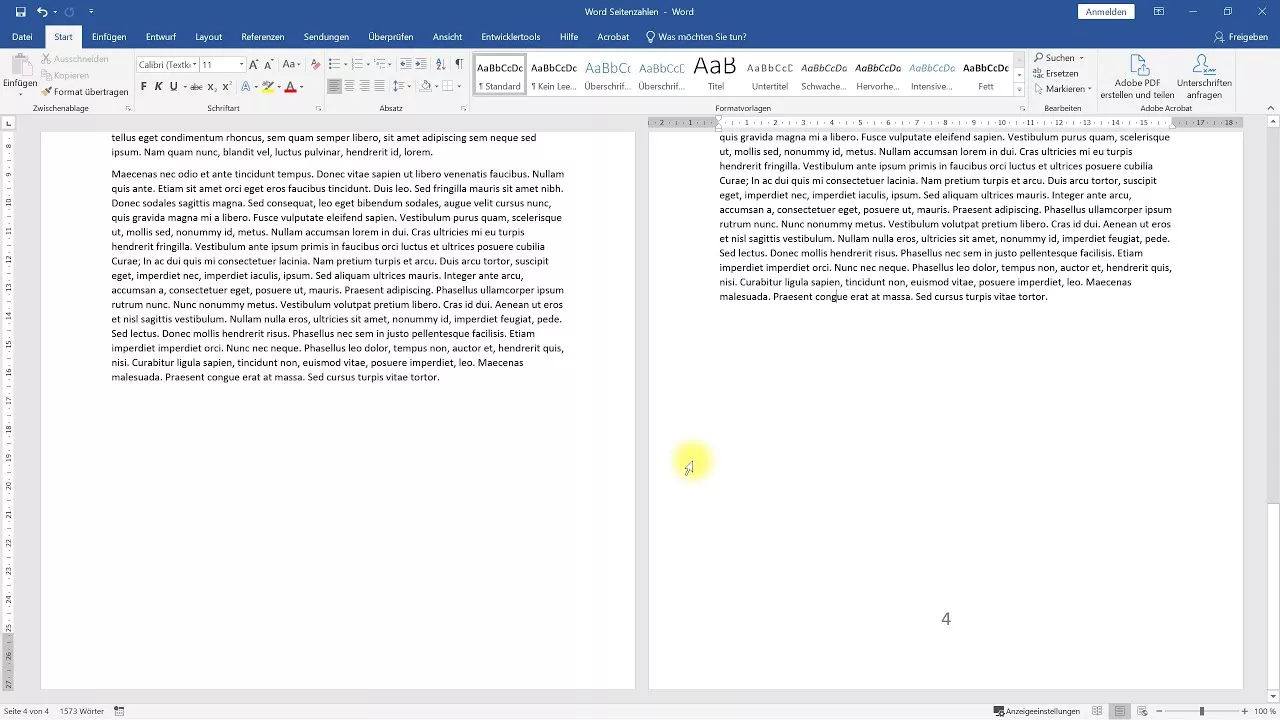1280x720 pixels.
Task: Toggle bold formatting with the F icon
Action: (x=142, y=87)
